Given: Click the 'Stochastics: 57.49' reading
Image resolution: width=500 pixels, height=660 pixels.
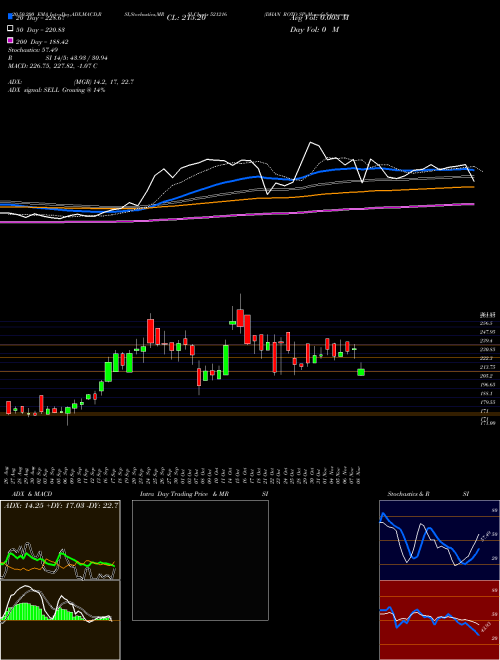Looking at the screenshot, I should coord(33,50).
